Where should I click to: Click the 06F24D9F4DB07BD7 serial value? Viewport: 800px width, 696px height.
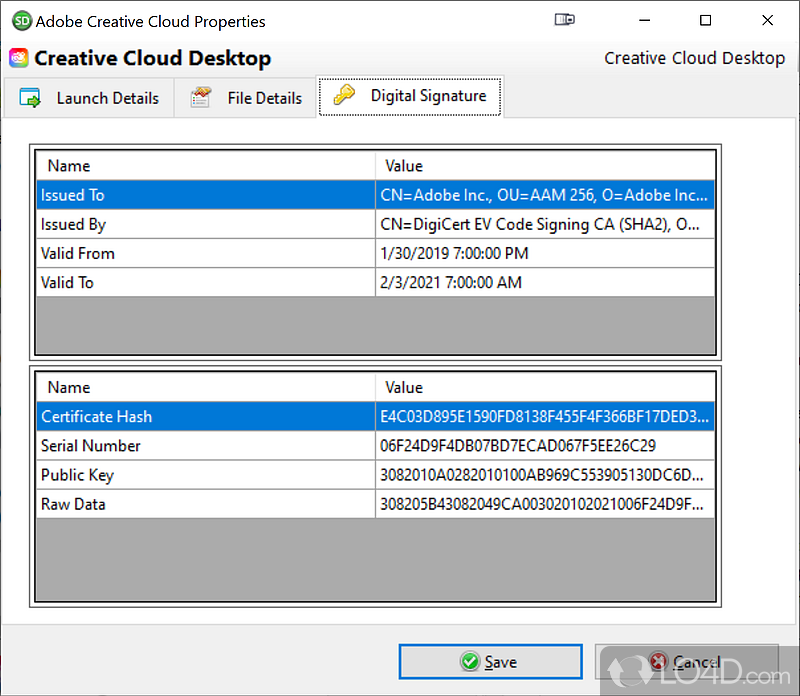(x=545, y=445)
